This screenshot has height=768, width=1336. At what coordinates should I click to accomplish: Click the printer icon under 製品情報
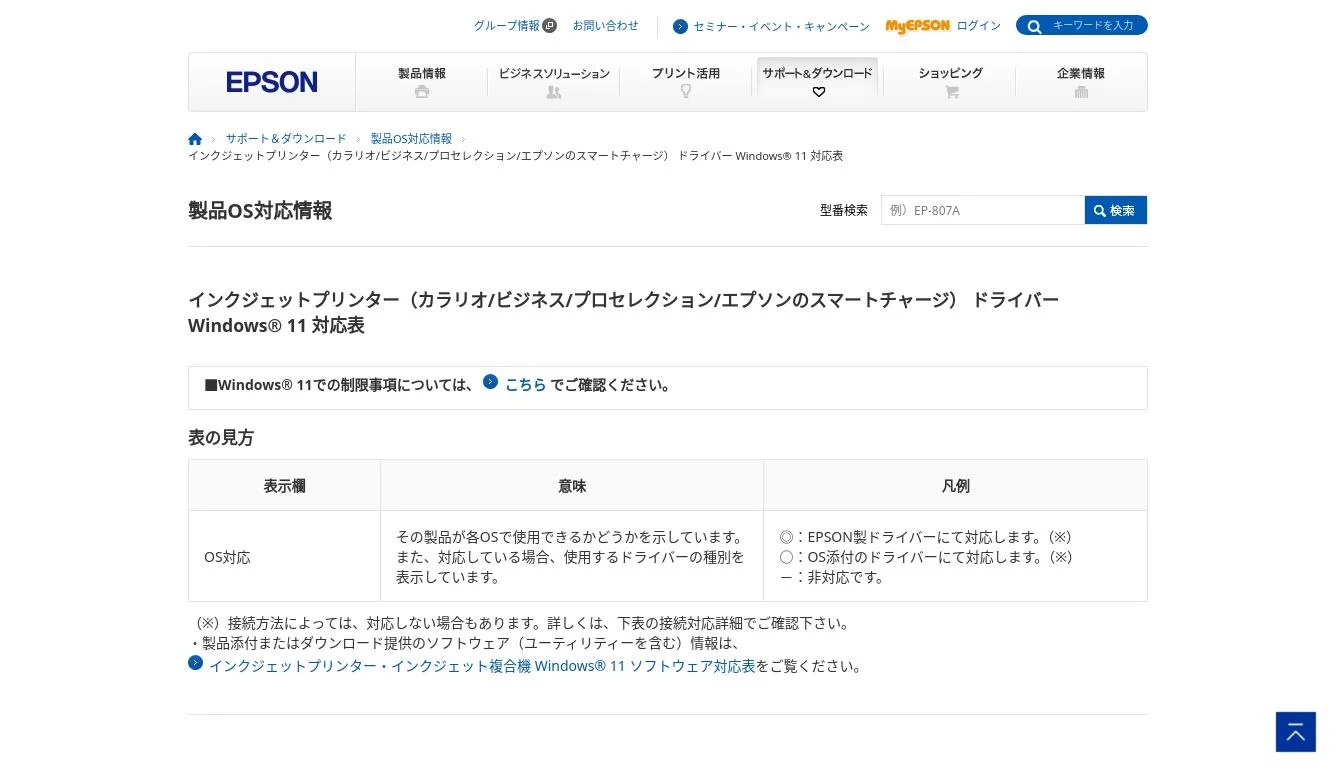pyautogui.click(x=422, y=92)
